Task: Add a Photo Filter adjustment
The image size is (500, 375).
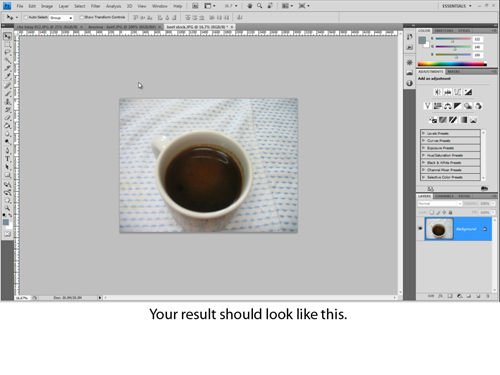Action: pos(468,106)
